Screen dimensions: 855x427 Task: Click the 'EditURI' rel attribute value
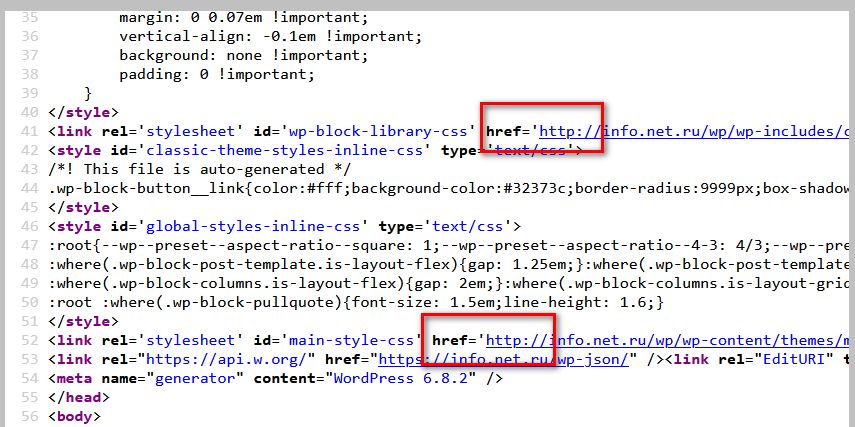click(x=794, y=359)
